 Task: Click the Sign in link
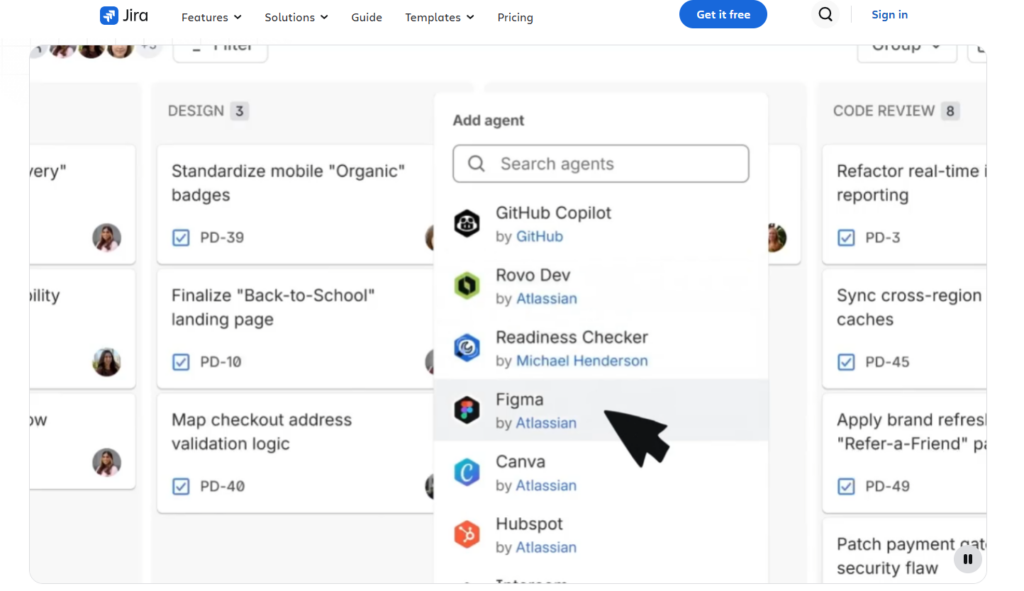pos(889,14)
